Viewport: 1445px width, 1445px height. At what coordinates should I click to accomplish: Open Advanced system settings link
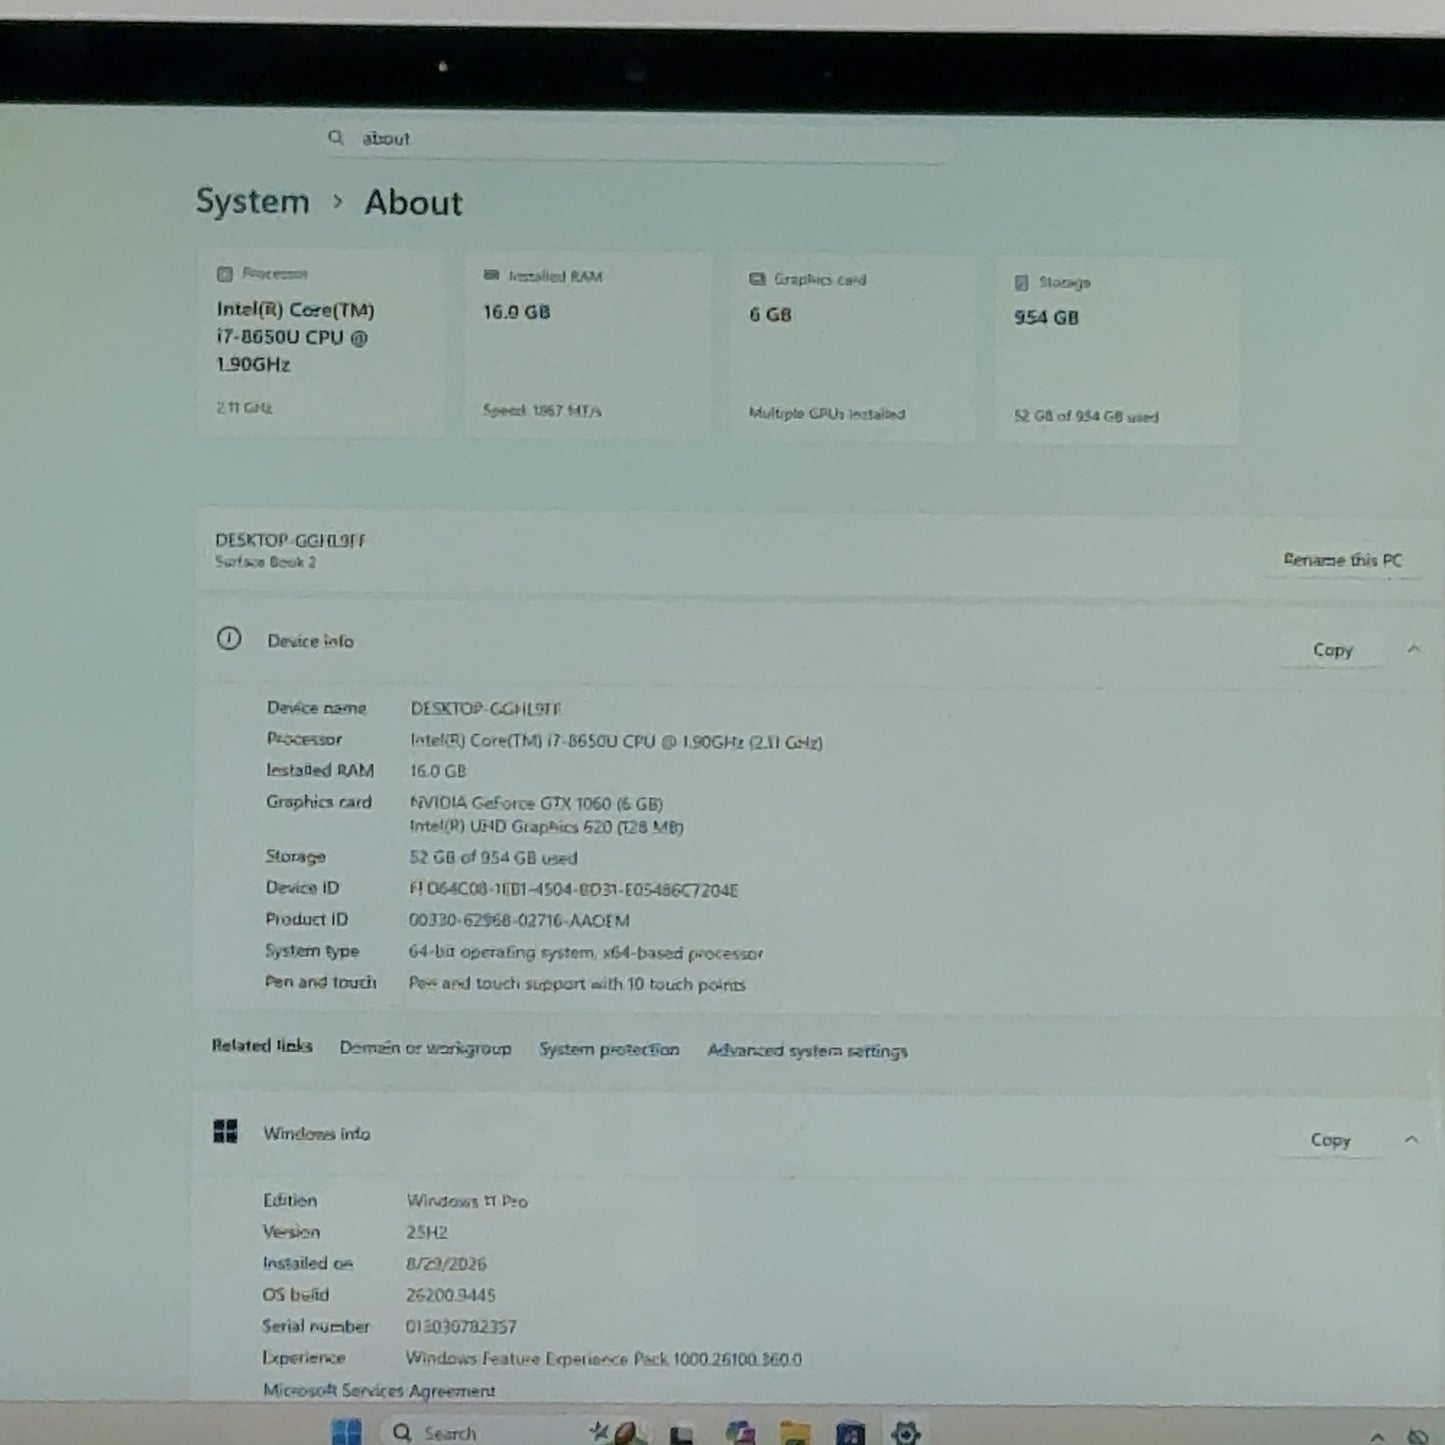pos(807,1050)
